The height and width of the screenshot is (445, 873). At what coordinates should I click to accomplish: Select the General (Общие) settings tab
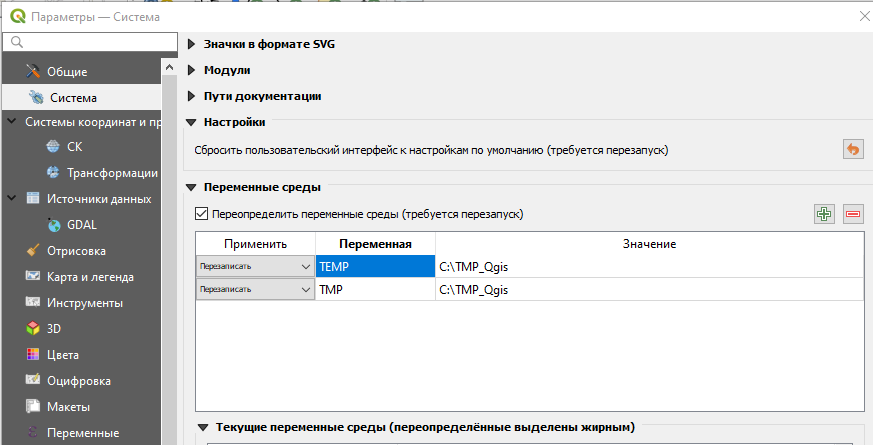pyautogui.click(x=67, y=72)
